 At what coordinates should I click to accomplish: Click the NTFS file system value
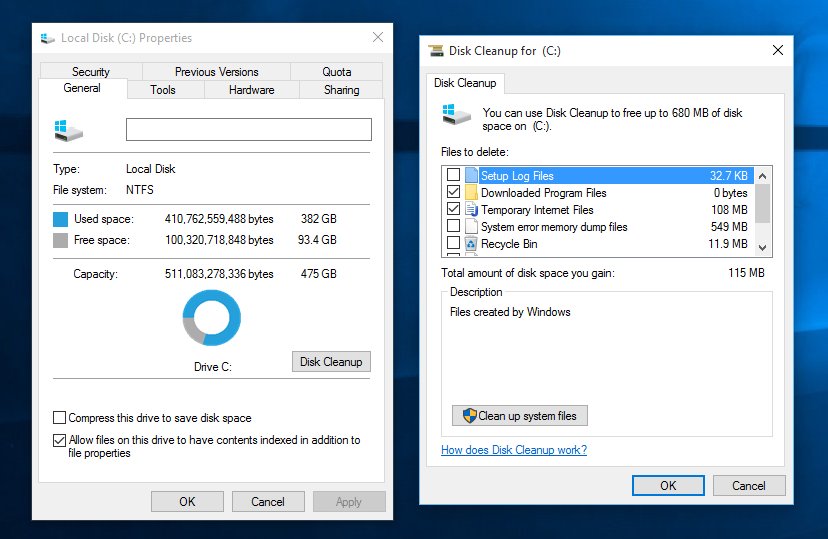click(x=139, y=190)
